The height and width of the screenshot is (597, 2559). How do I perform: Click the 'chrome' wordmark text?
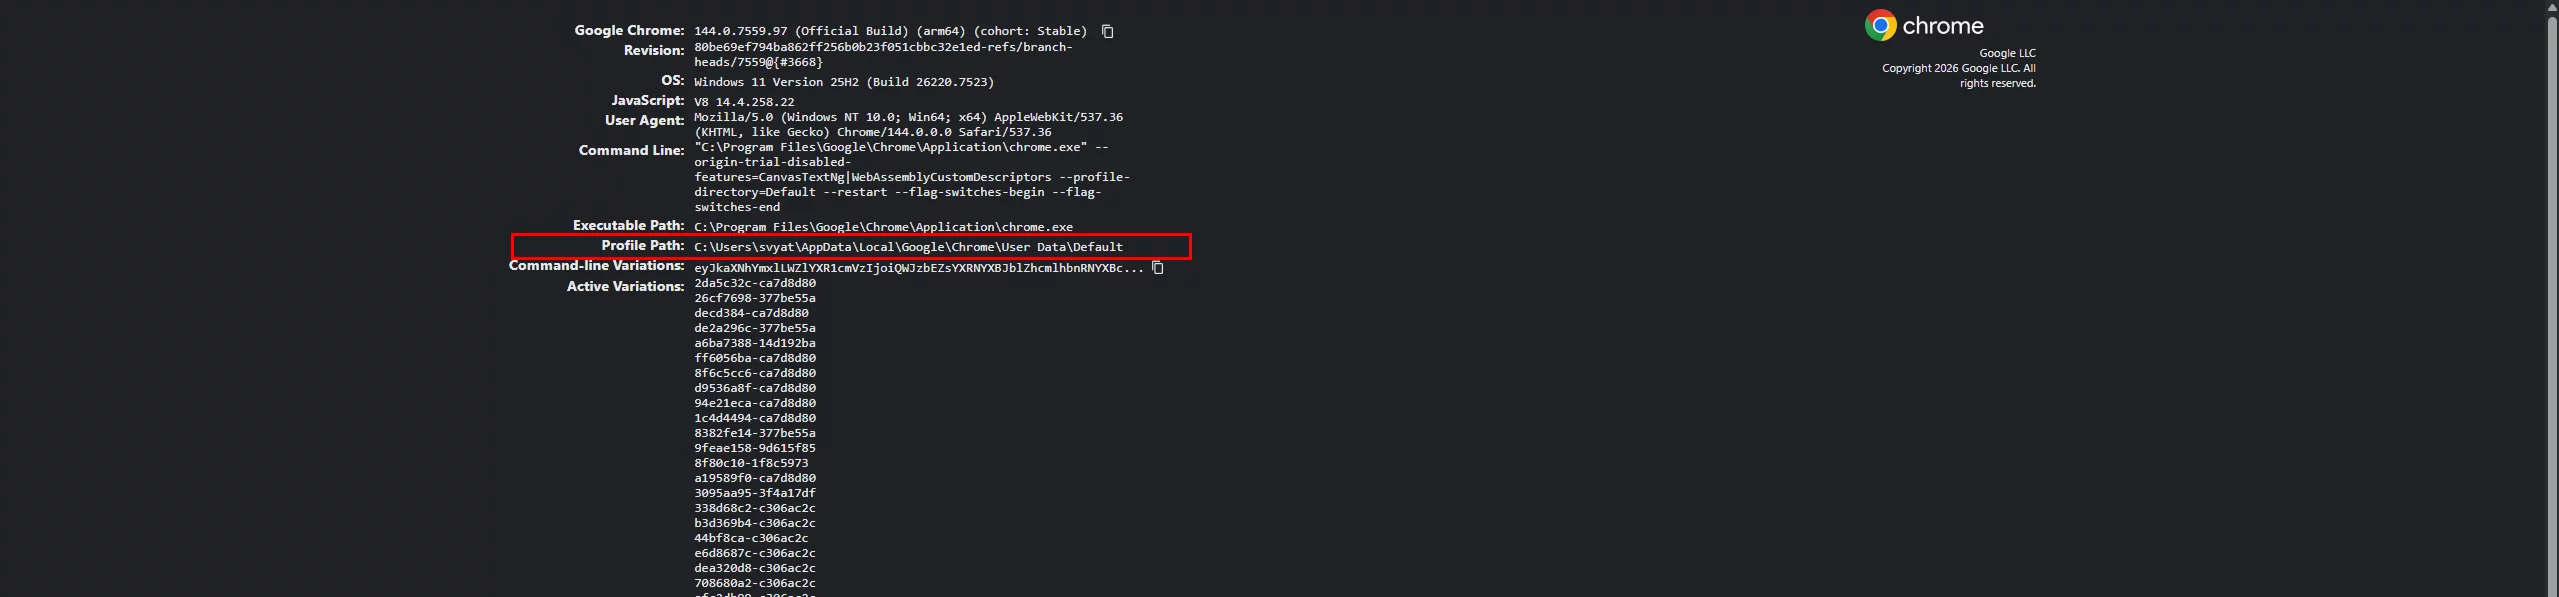(x=1942, y=26)
